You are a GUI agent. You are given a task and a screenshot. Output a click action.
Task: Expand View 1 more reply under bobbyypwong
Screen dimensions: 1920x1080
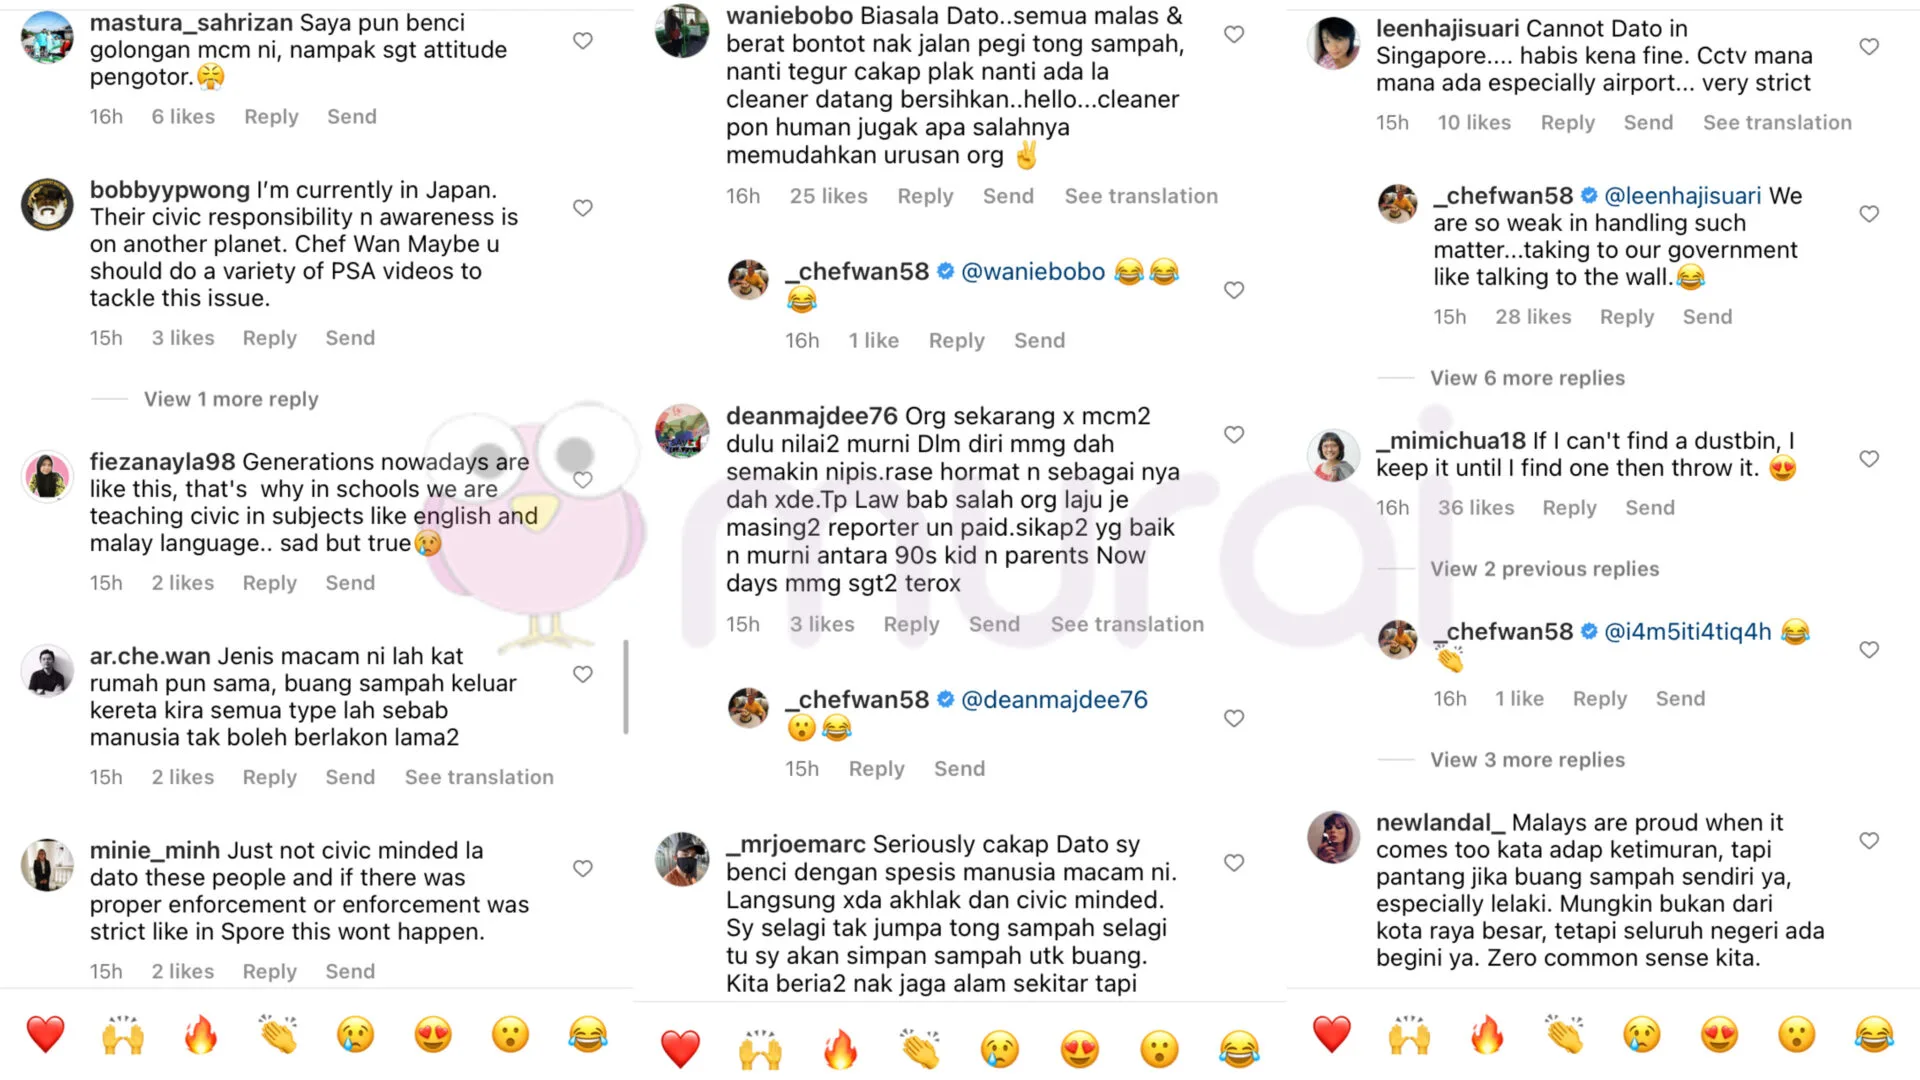click(231, 399)
